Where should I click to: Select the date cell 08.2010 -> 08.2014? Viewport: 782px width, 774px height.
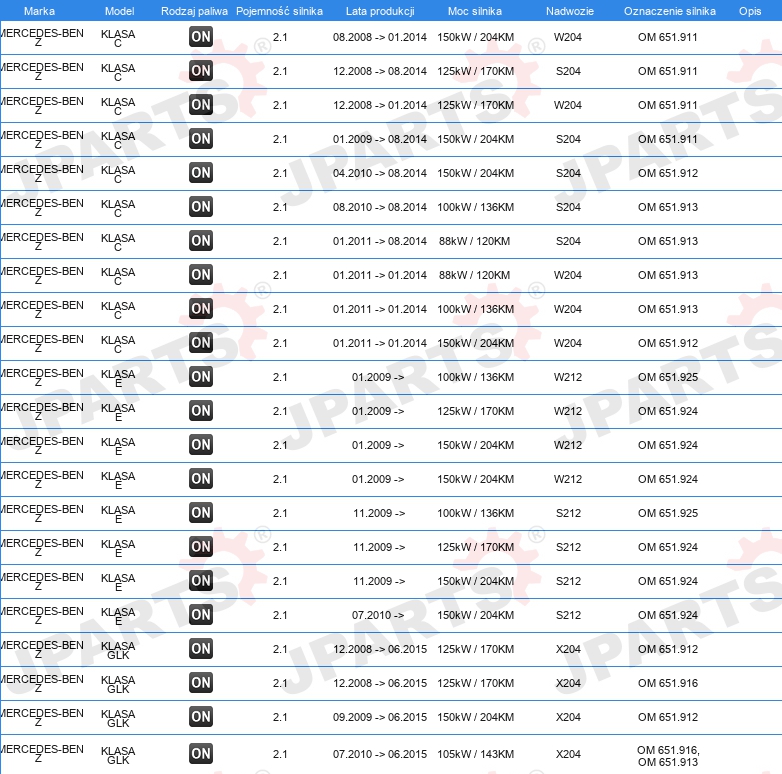pos(380,206)
